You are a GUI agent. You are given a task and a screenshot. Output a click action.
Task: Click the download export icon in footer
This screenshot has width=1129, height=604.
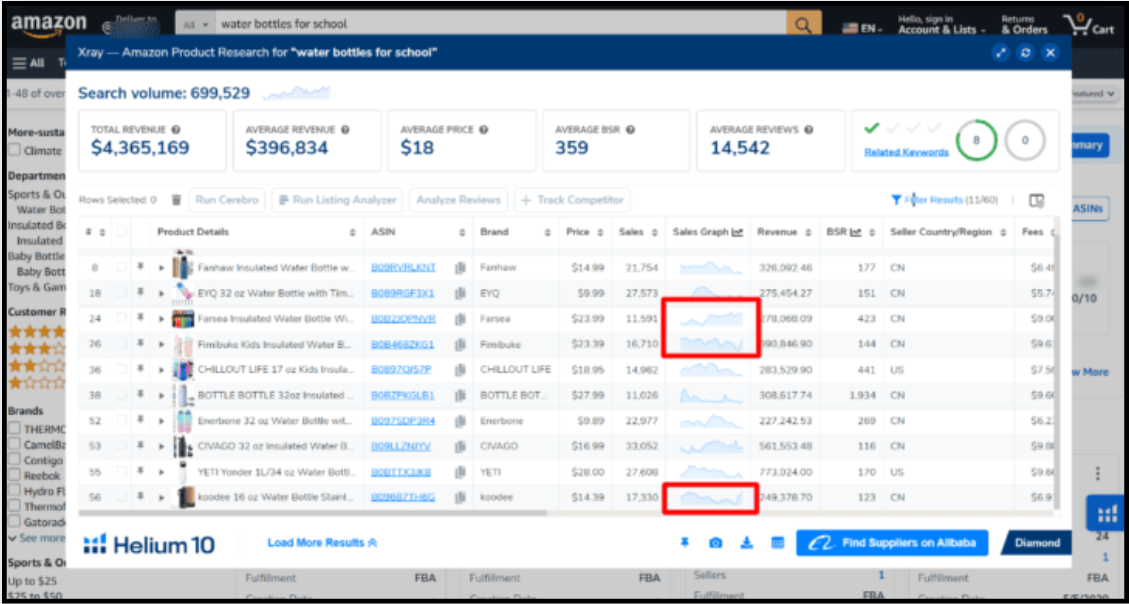[x=746, y=543]
